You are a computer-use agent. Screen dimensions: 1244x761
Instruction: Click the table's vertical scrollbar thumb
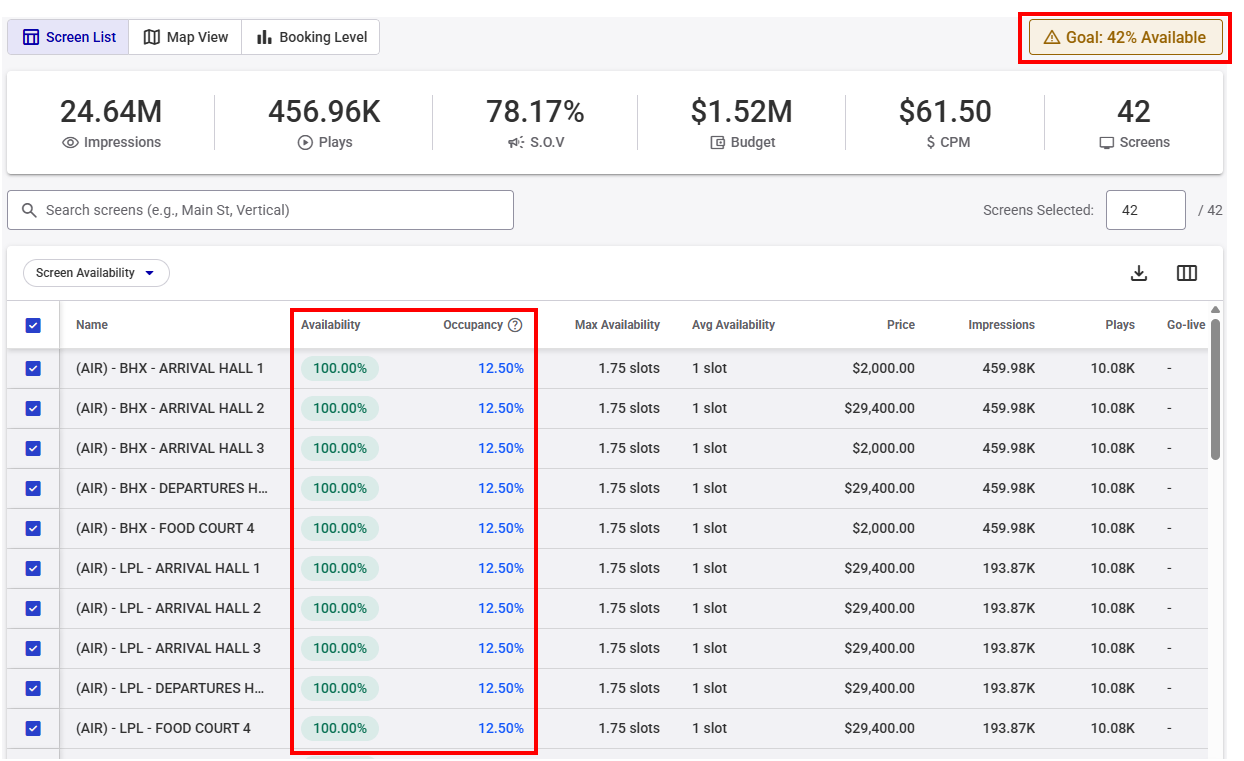tap(1215, 389)
